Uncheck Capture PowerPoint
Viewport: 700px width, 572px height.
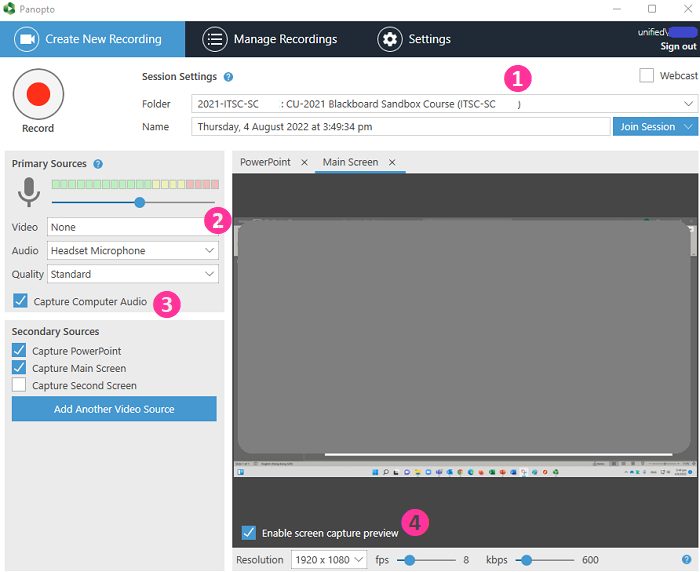[x=19, y=350]
